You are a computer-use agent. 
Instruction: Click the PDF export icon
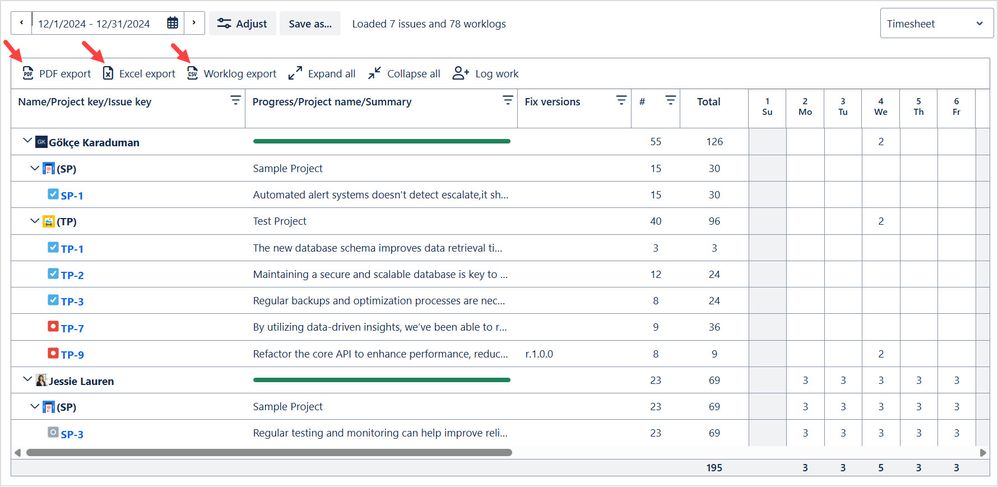(27, 74)
